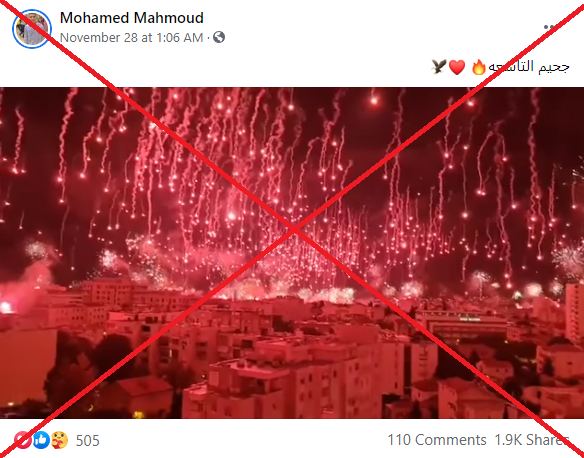Open Mohamed Mahmoud's profile picture
Screen dimensions: 584x458
point(32,29)
